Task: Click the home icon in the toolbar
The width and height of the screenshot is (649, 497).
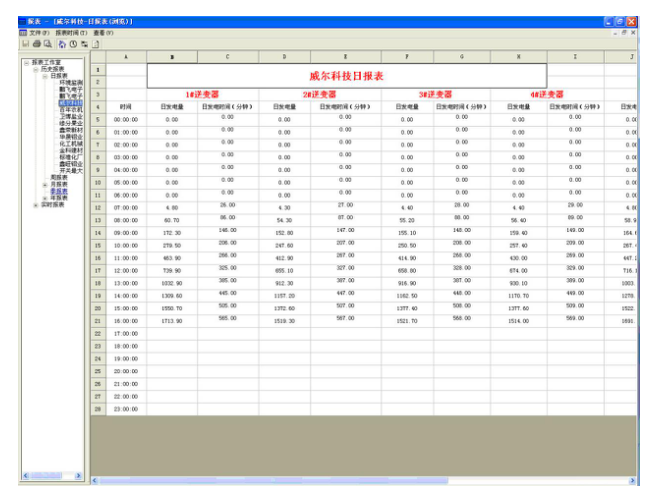Action: [x=61, y=44]
